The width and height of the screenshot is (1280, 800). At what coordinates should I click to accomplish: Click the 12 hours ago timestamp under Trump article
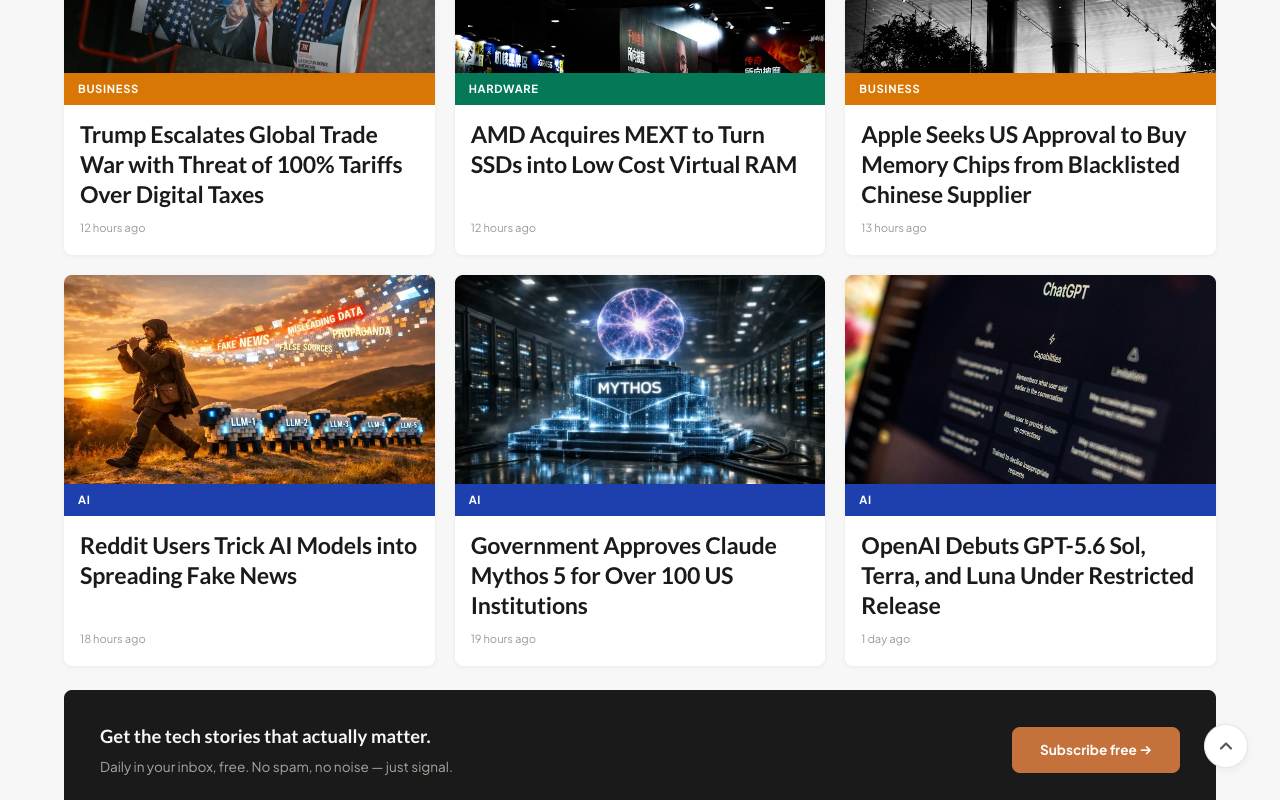click(x=113, y=228)
